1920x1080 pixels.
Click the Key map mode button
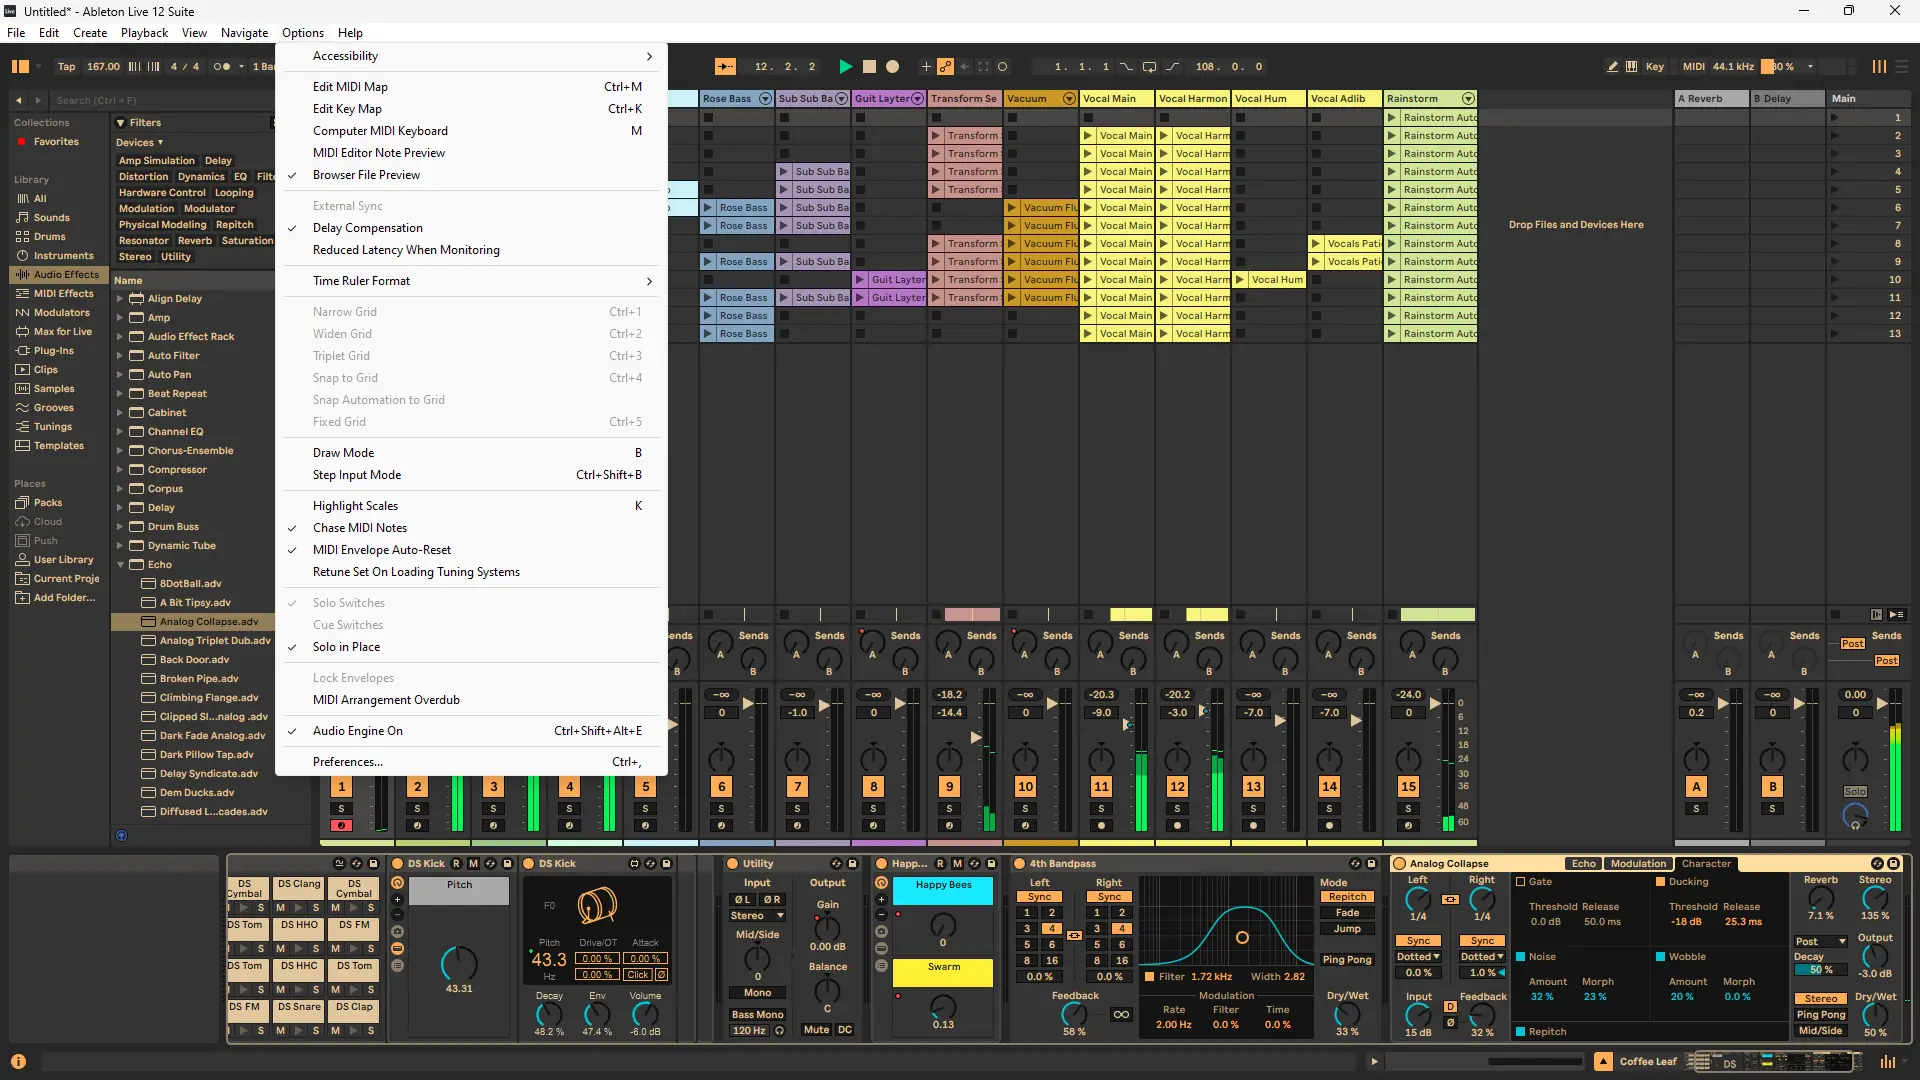1655,67
